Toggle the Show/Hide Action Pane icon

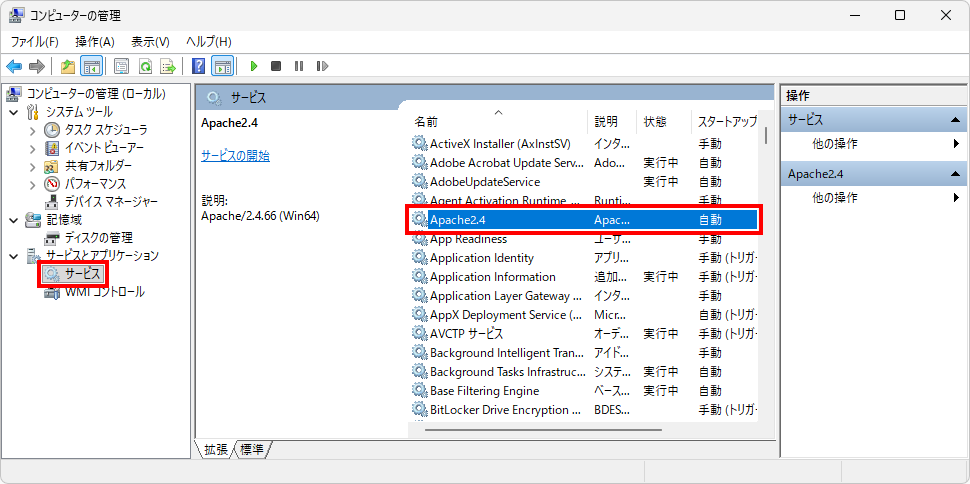[222, 66]
